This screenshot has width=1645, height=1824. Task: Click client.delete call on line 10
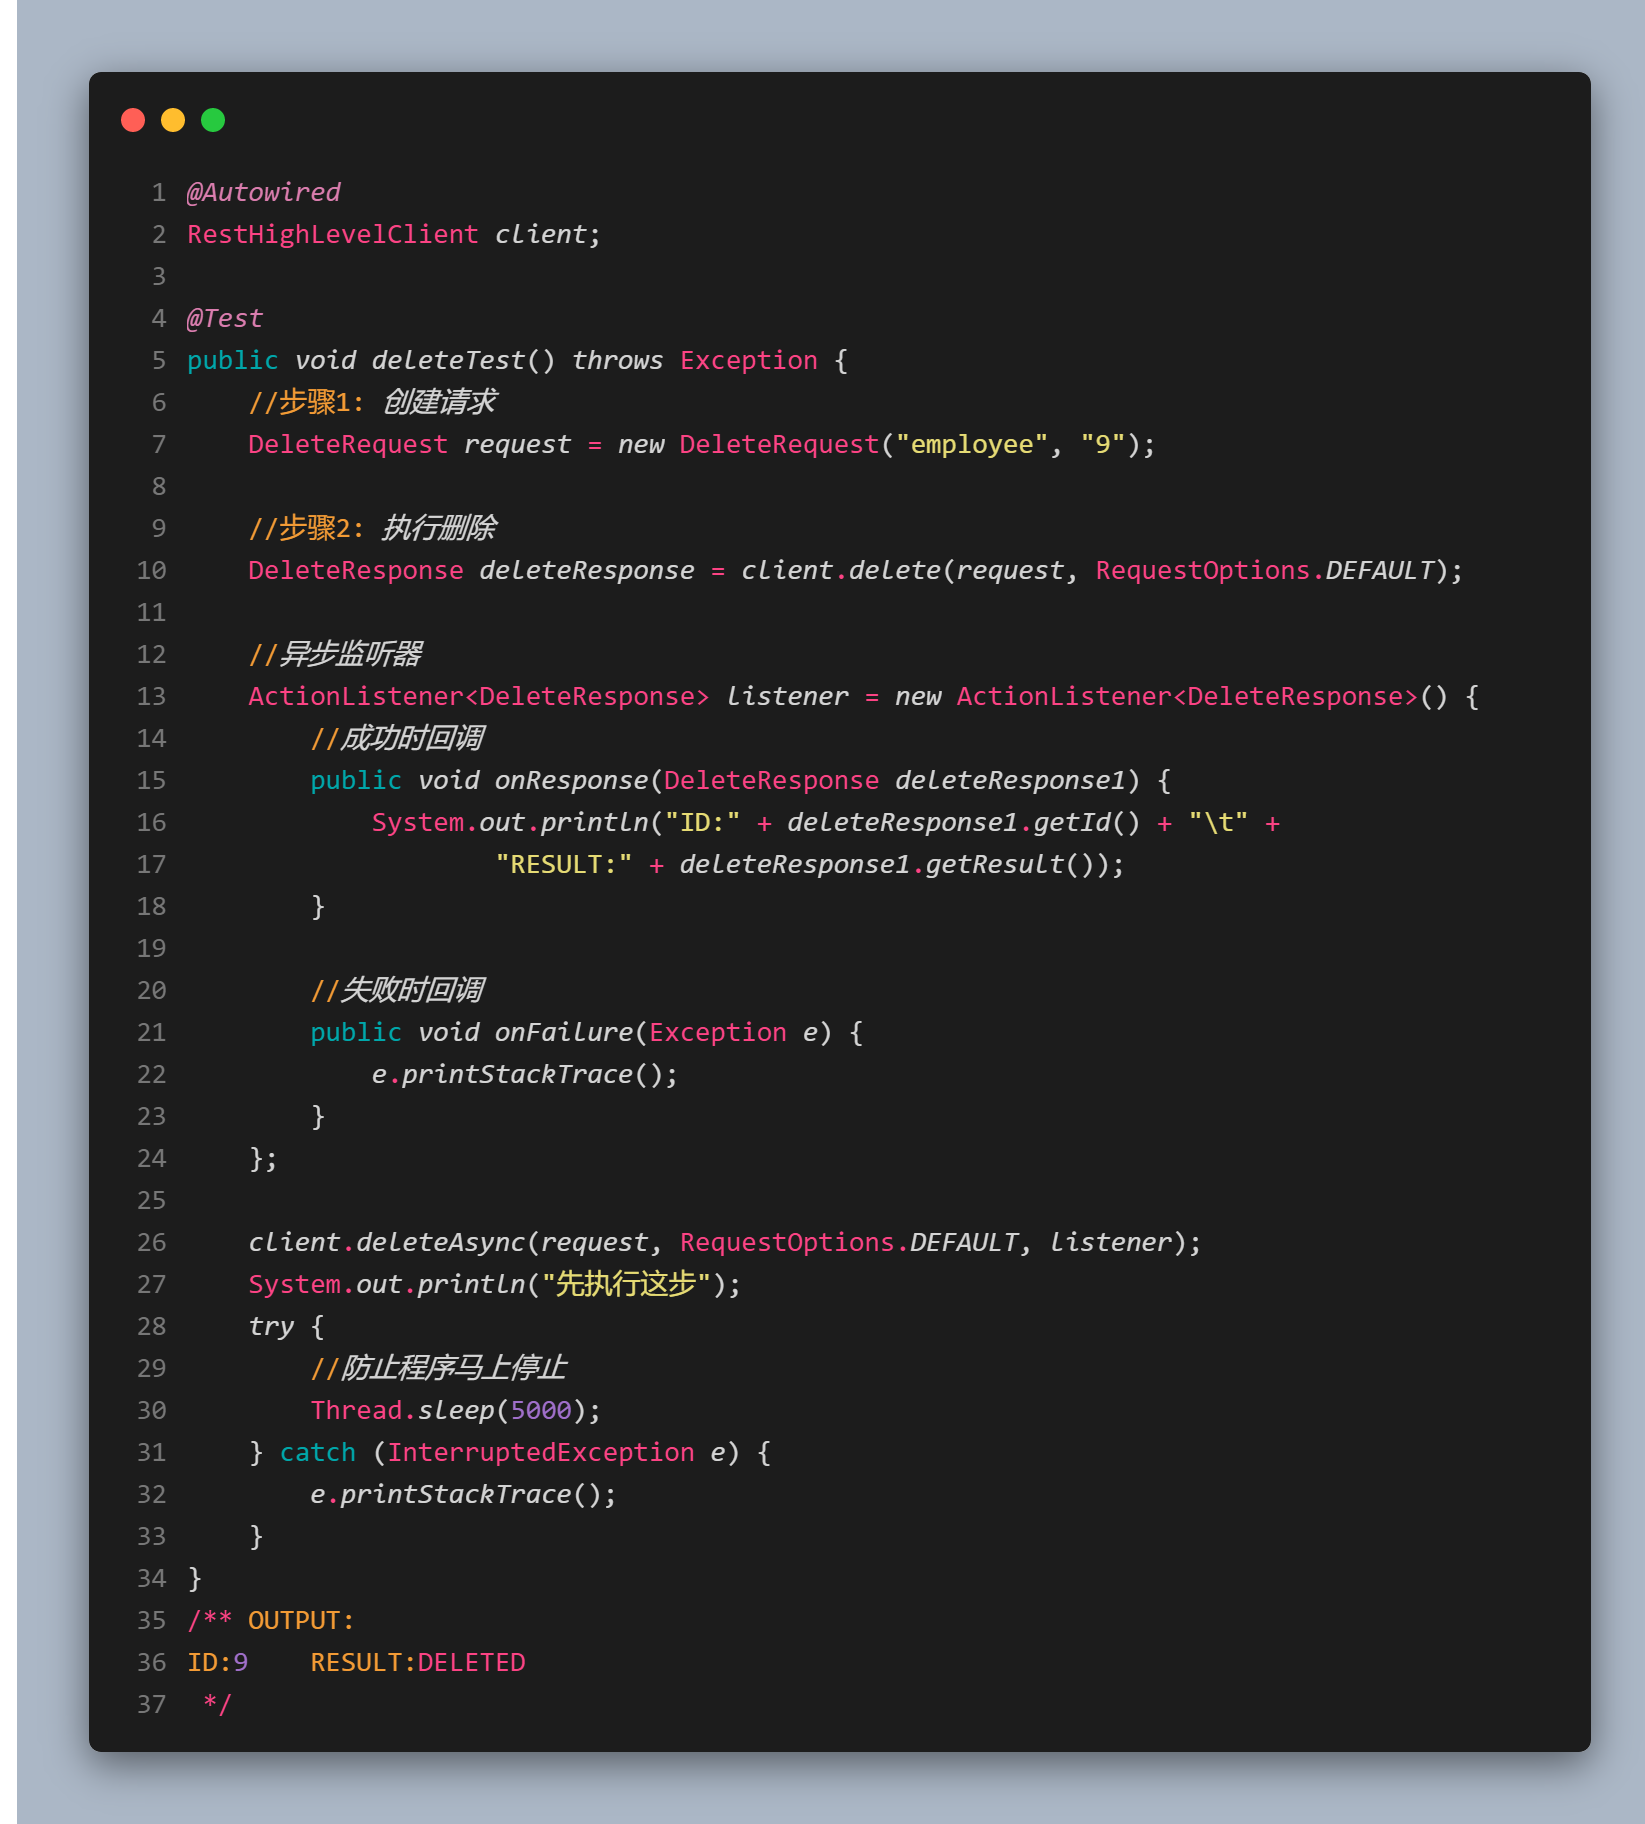[840, 570]
